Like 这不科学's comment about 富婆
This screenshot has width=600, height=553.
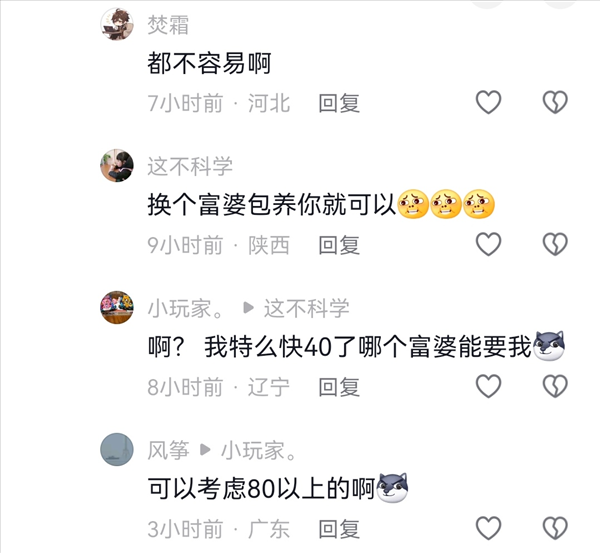[488, 244]
